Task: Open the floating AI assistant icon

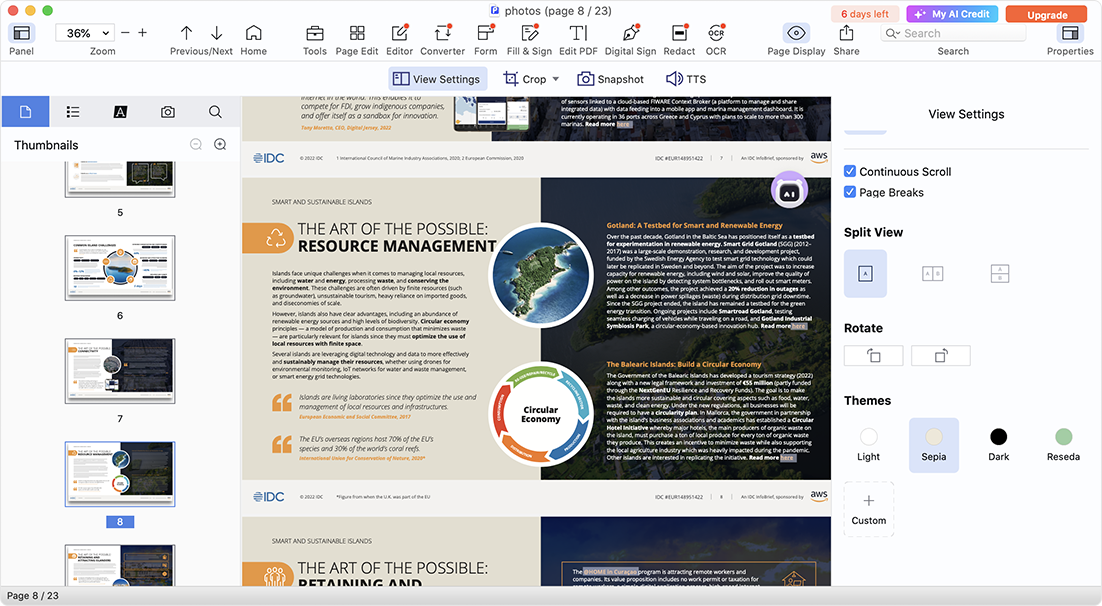Action: coord(789,191)
